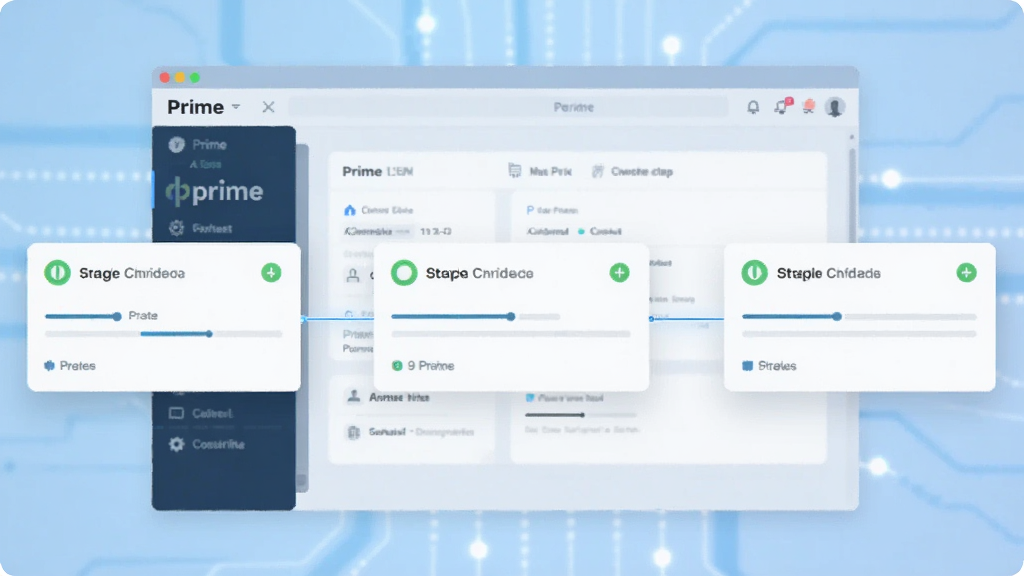Click the Streles blue square icon
Image resolution: width=1024 pixels, height=576 pixels.
(x=748, y=366)
